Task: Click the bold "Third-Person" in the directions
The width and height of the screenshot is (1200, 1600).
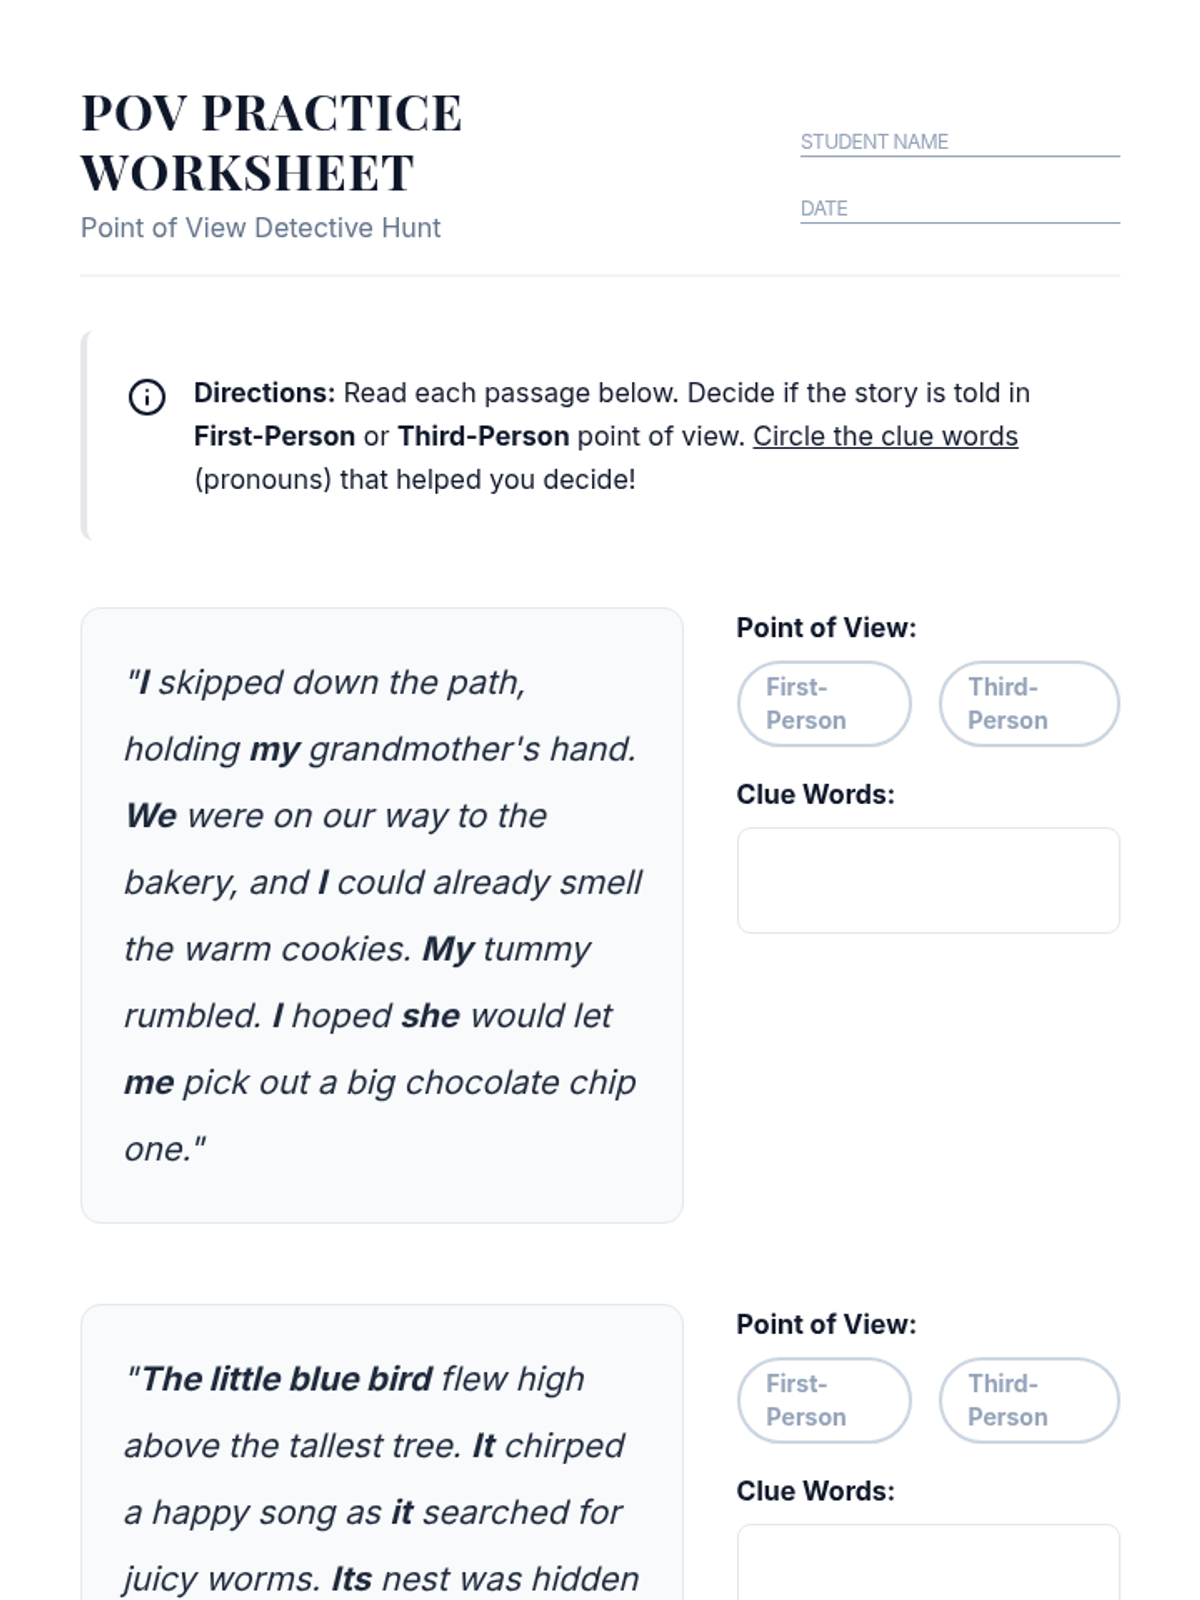Action: click(483, 436)
